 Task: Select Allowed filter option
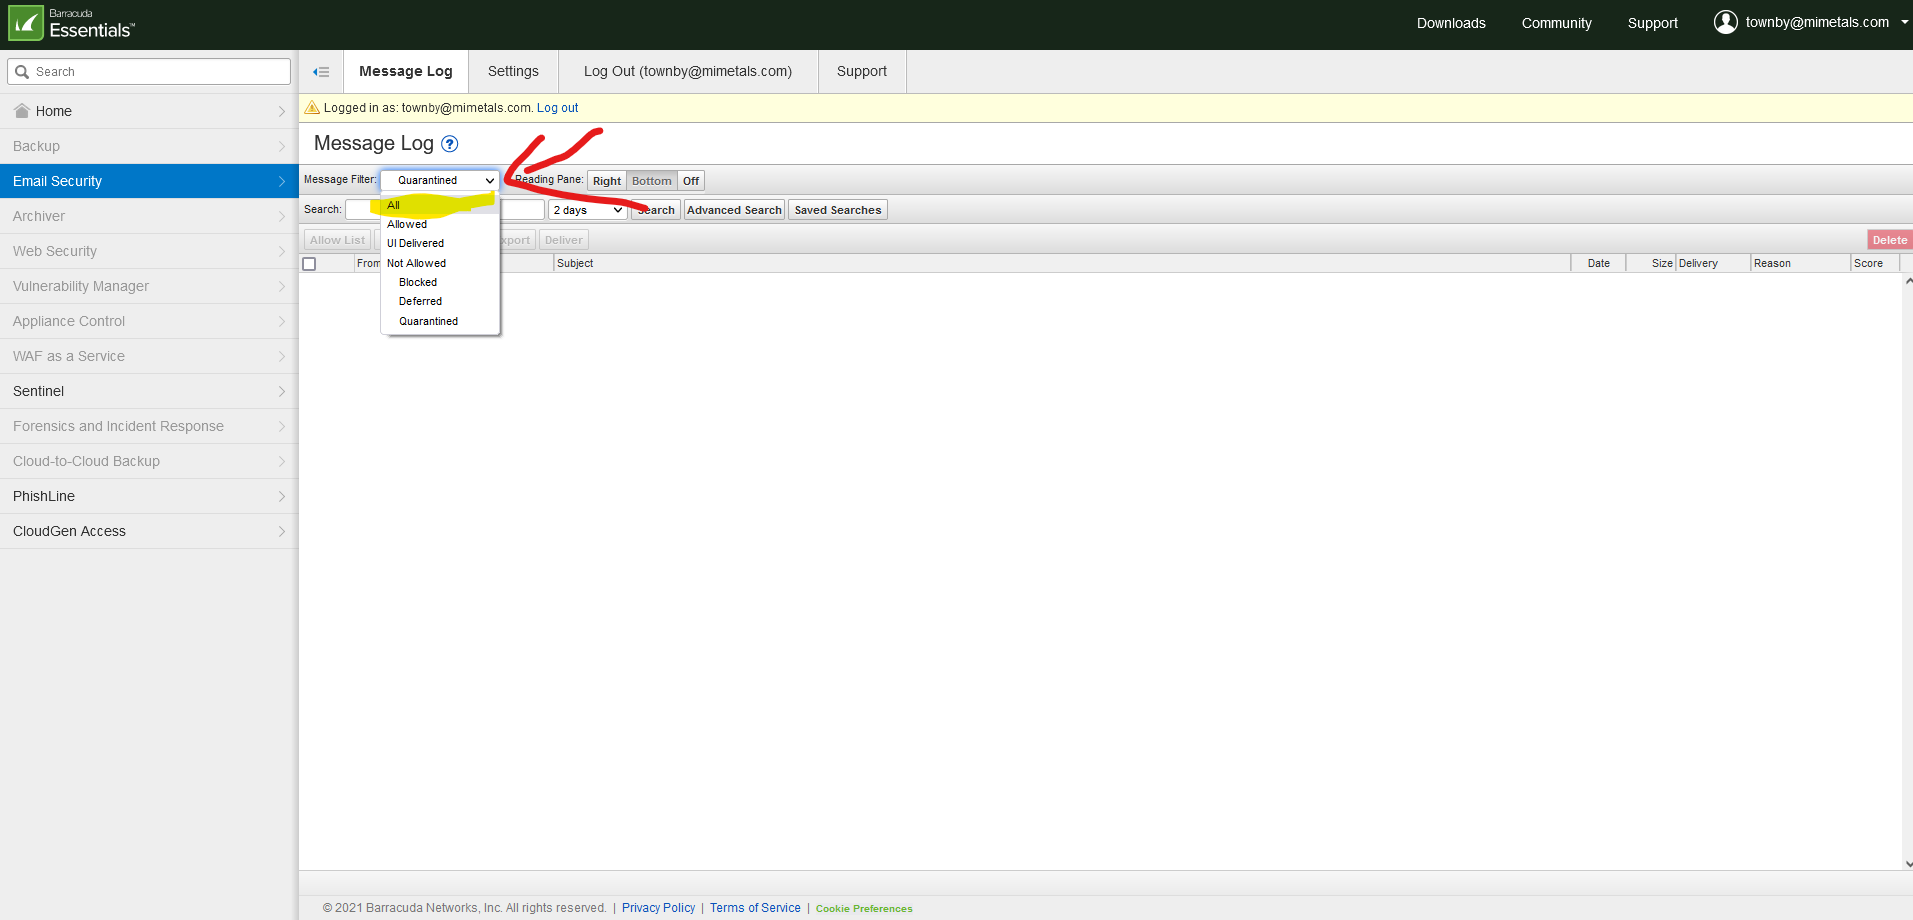click(440, 224)
